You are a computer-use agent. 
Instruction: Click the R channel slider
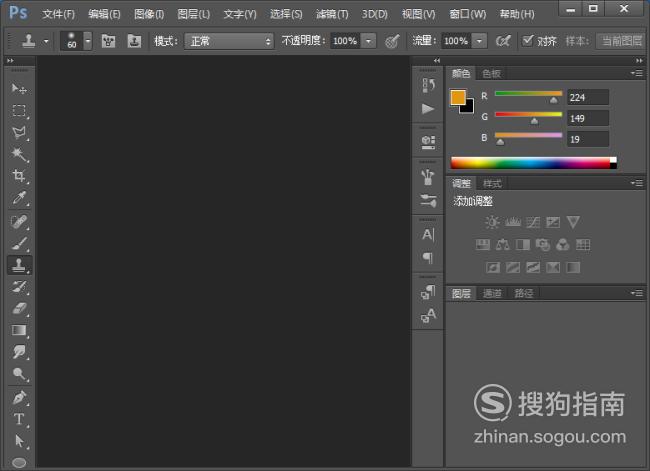529,94
